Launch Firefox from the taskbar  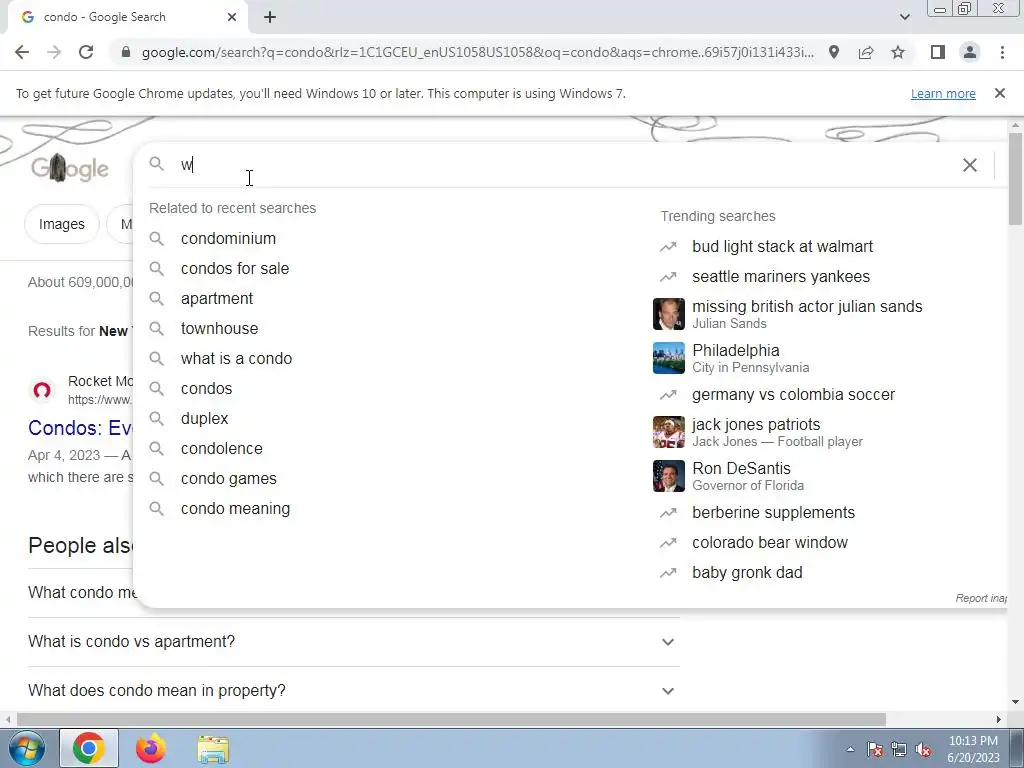point(151,748)
